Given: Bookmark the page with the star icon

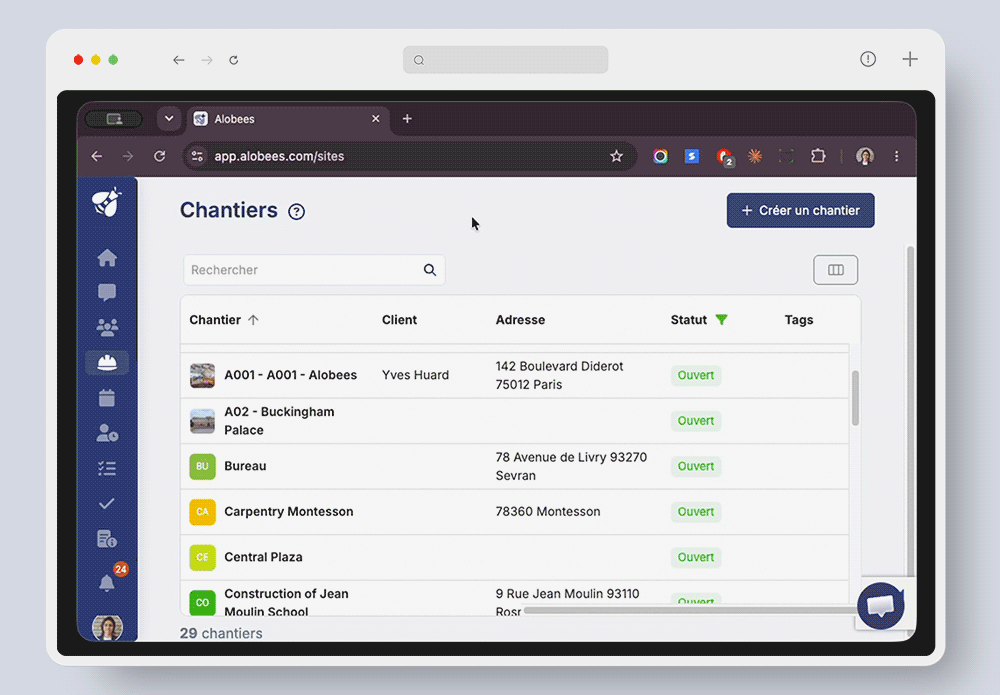Looking at the screenshot, I should pyautogui.click(x=616, y=156).
